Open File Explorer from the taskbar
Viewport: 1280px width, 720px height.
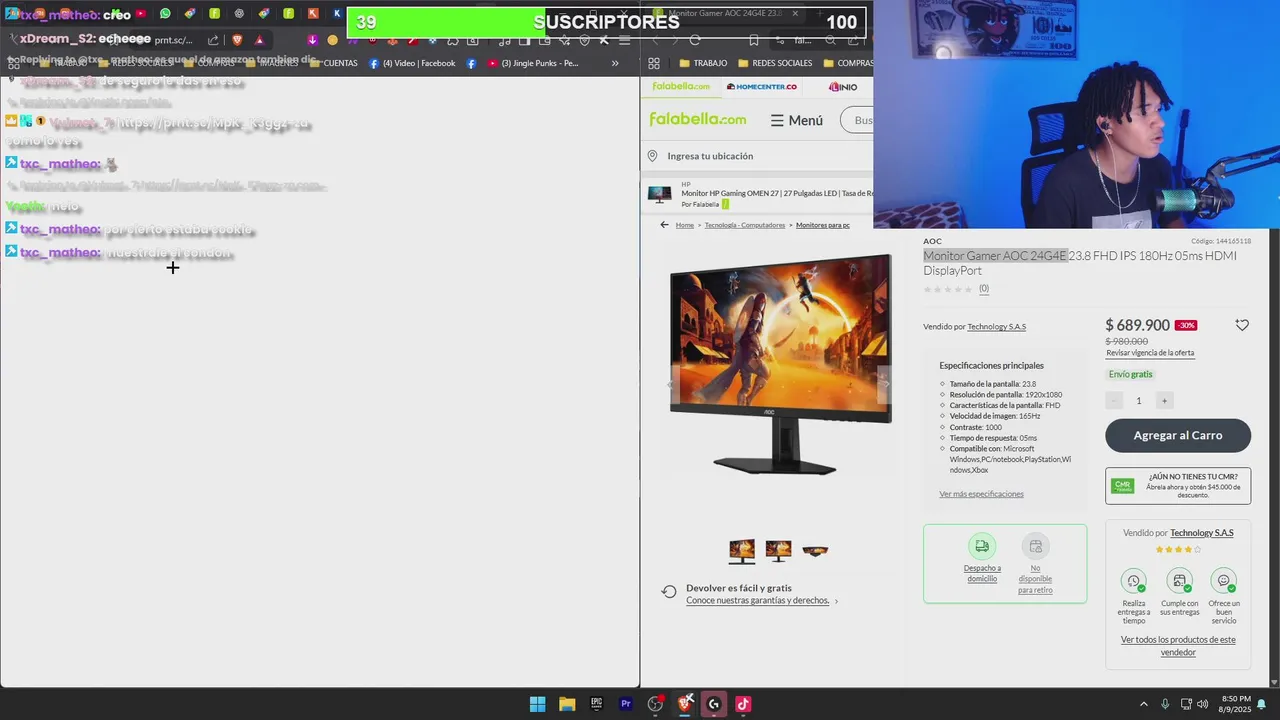pos(567,704)
